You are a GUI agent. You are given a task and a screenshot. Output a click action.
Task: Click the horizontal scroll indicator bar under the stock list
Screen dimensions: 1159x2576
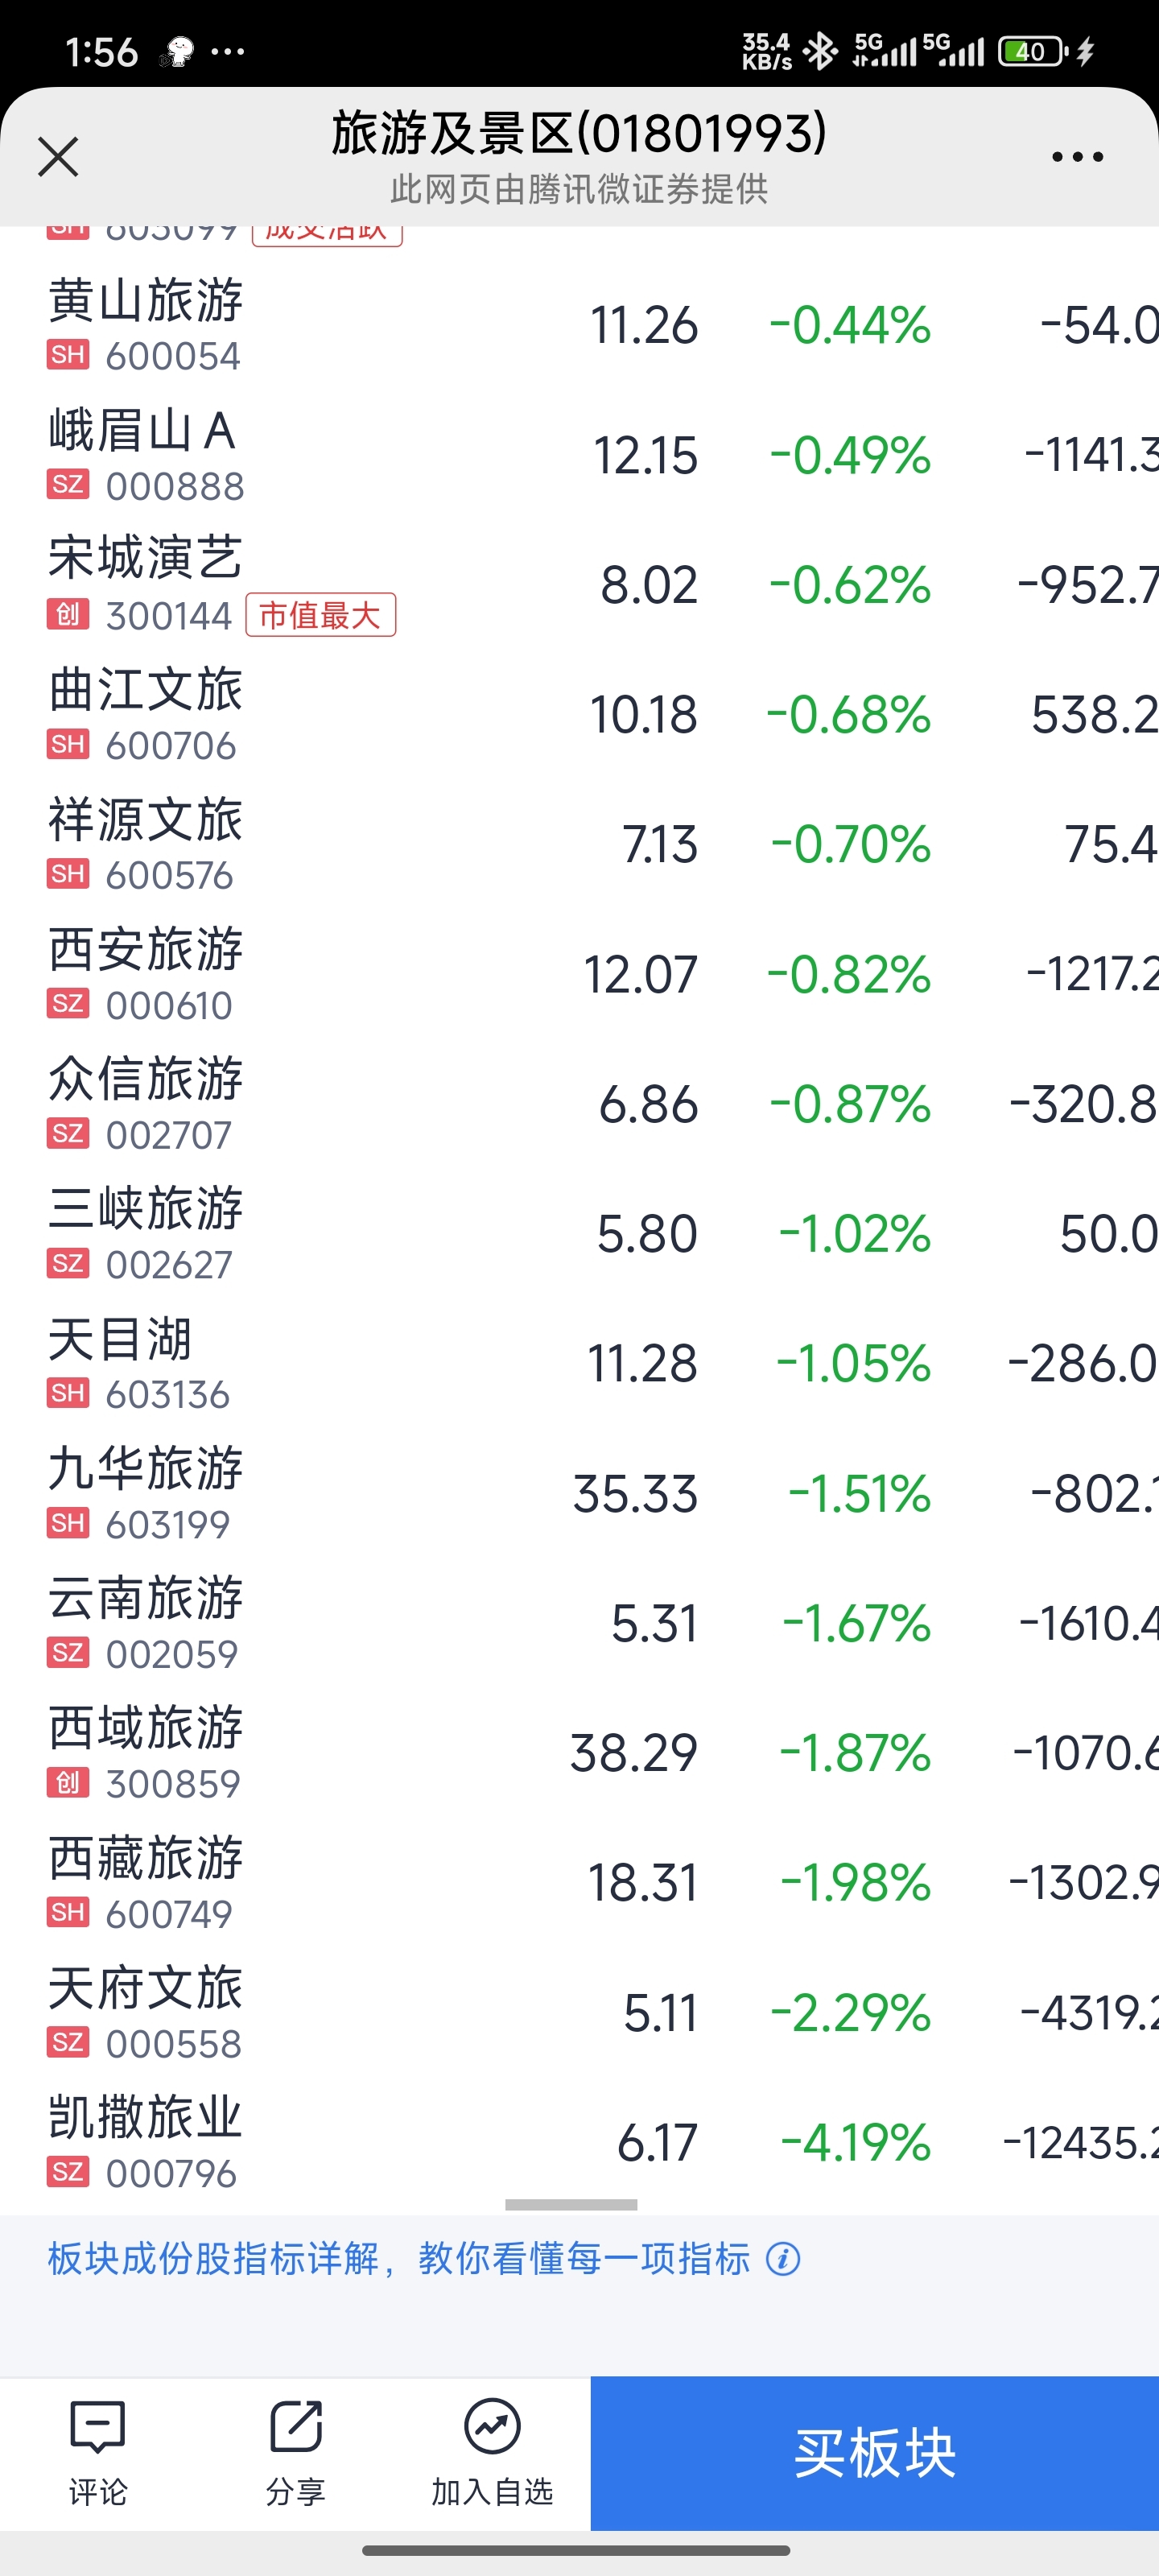click(571, 2204)
